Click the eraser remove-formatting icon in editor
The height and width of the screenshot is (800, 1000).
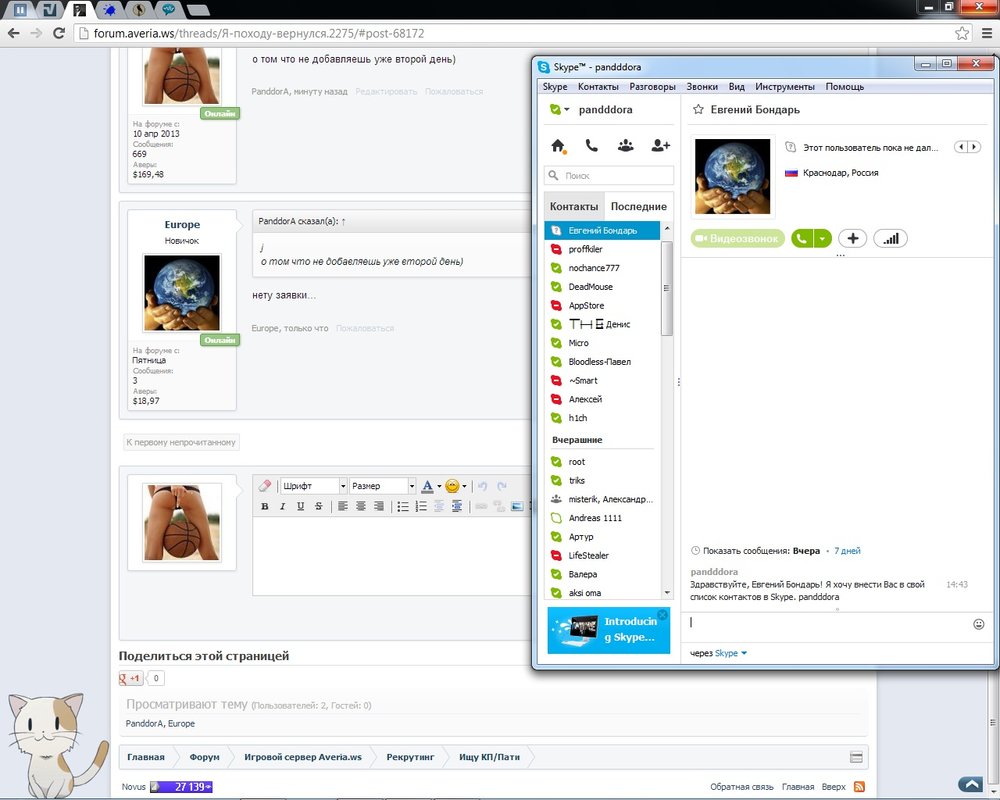tap(265, 486)
